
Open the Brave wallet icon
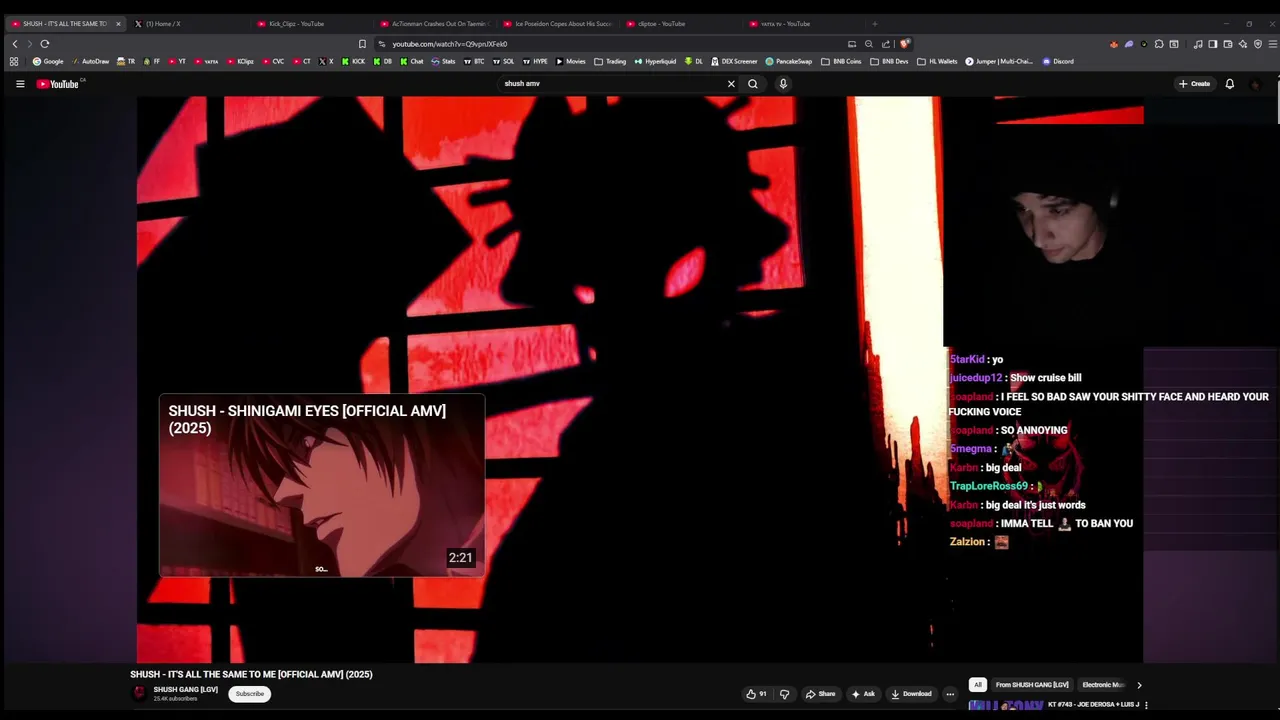pos(1228,44)
